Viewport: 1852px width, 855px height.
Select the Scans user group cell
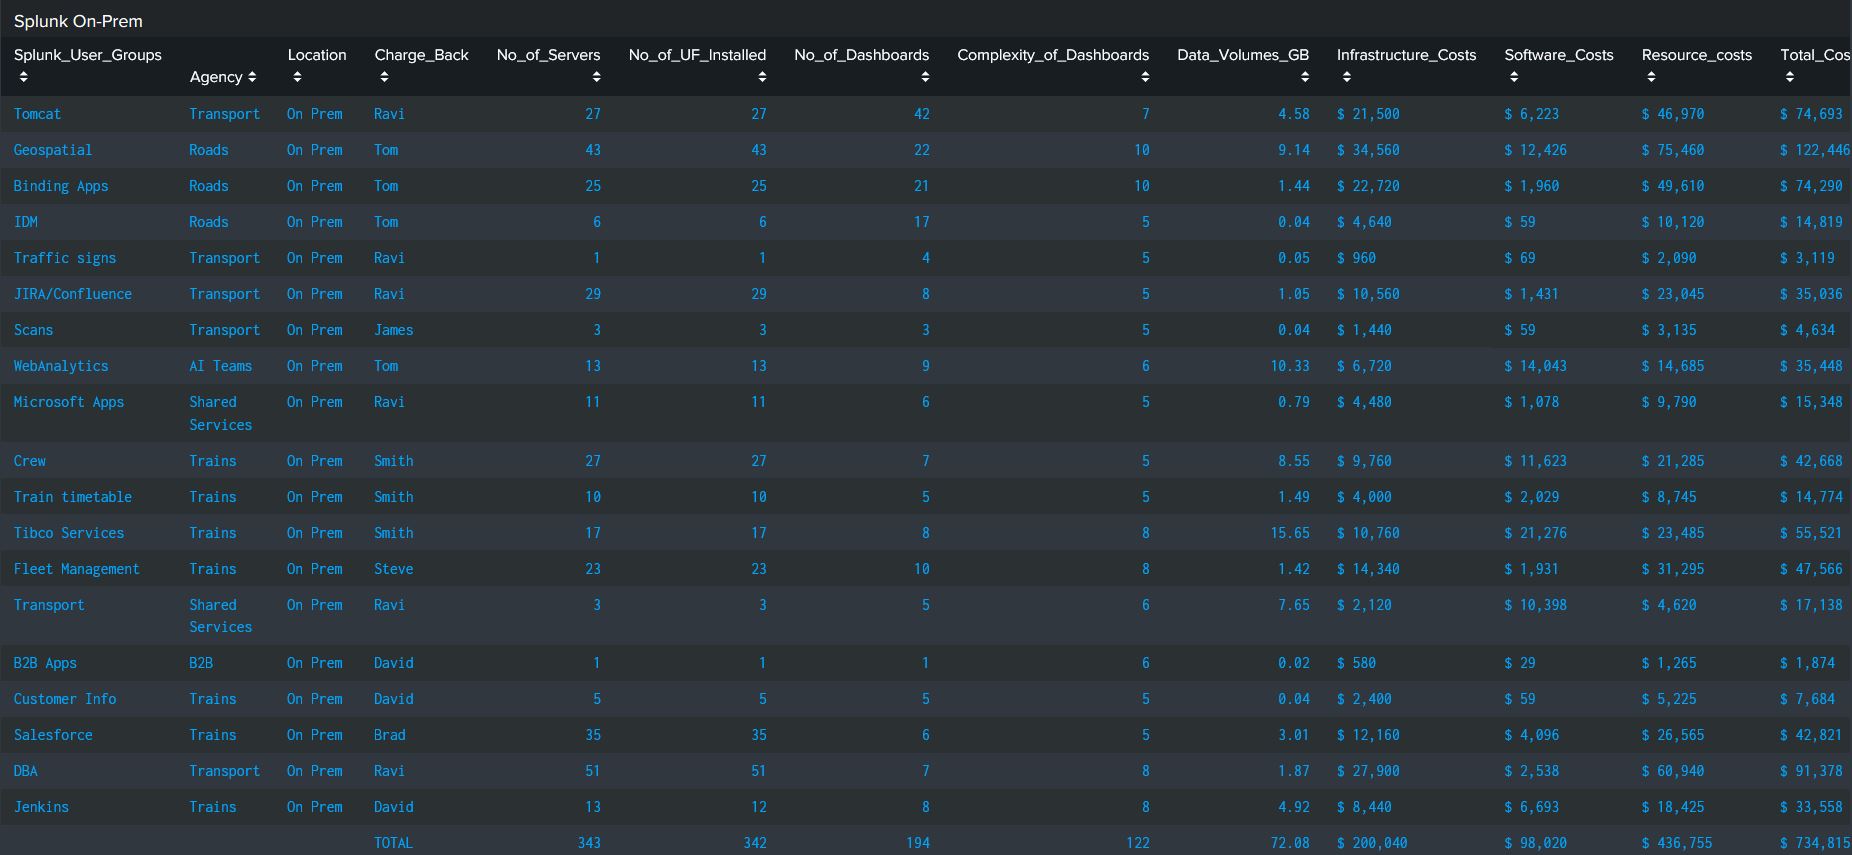tap(33, 330)
